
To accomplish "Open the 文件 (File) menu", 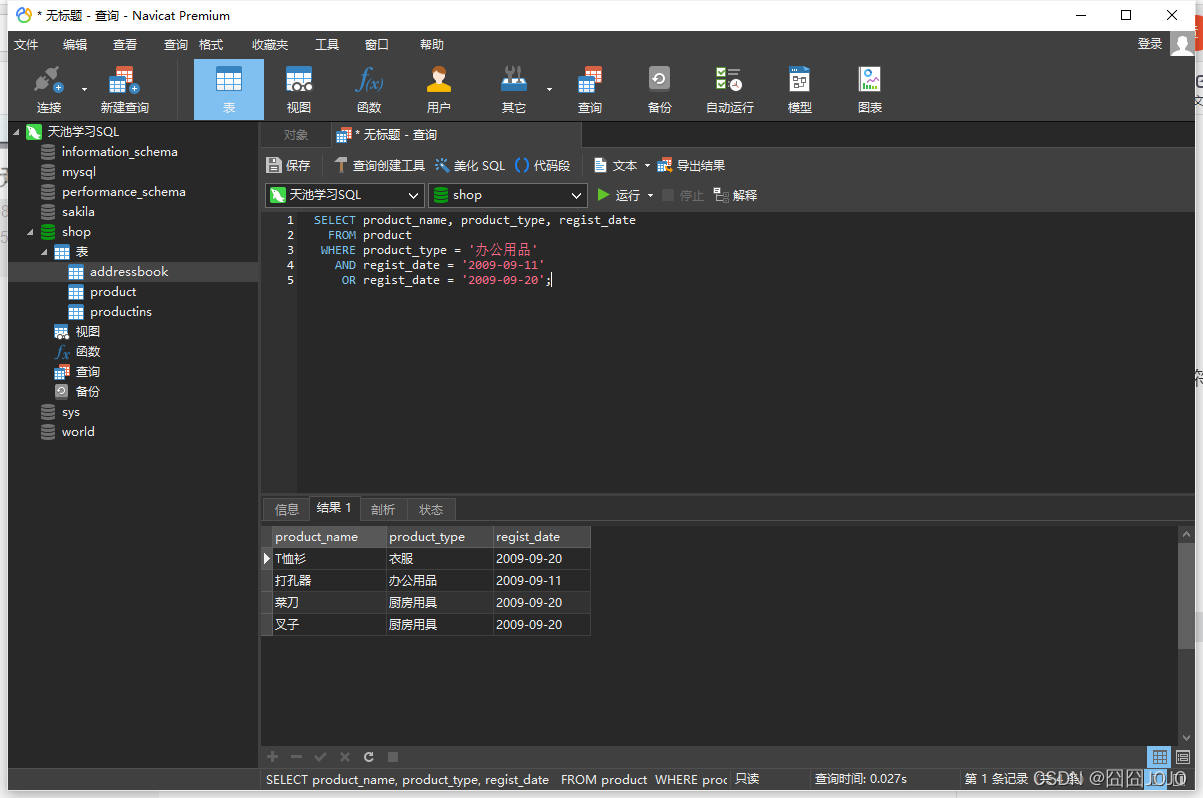I will click(26, 44).
